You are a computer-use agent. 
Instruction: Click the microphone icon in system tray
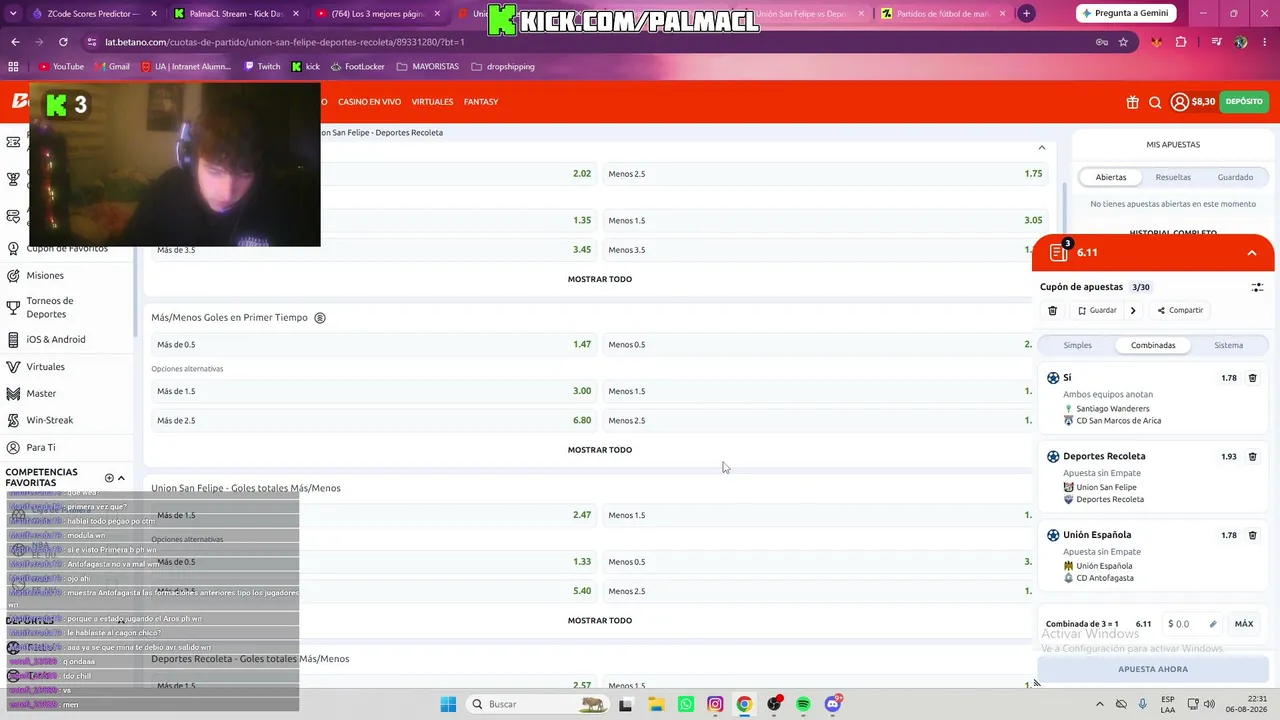pyautogui.click(x=1142, y=704)
